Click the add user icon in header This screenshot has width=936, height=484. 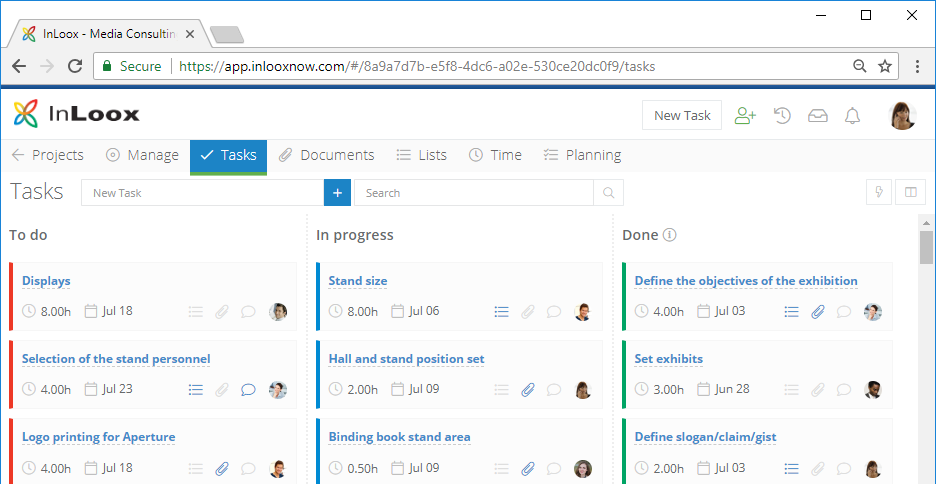tap(745, 116)
